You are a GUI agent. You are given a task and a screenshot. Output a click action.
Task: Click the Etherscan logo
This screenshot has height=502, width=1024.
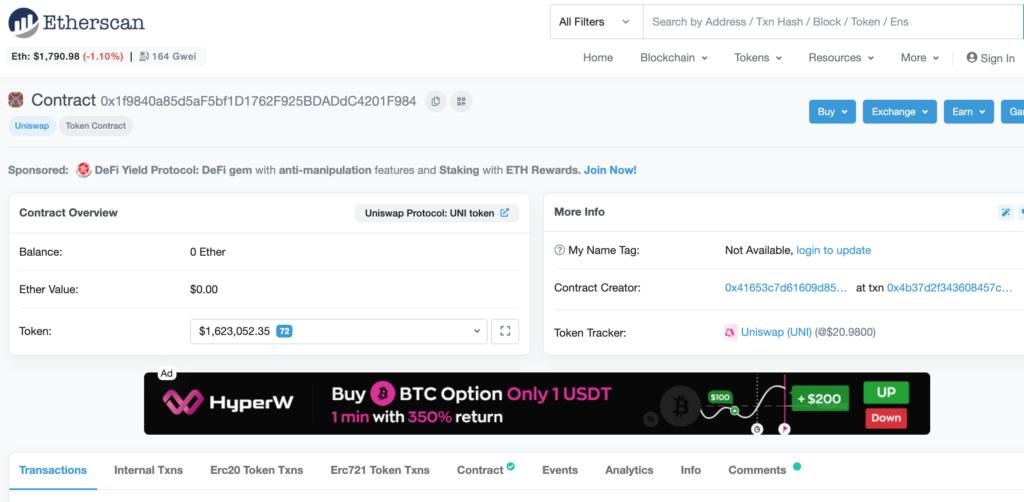[76, 23]
